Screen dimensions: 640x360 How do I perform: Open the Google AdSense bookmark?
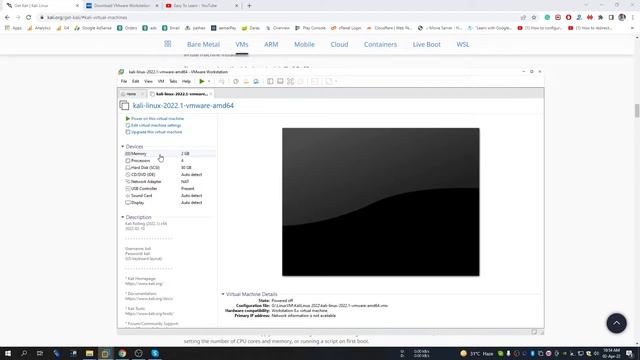click(93, 28)
